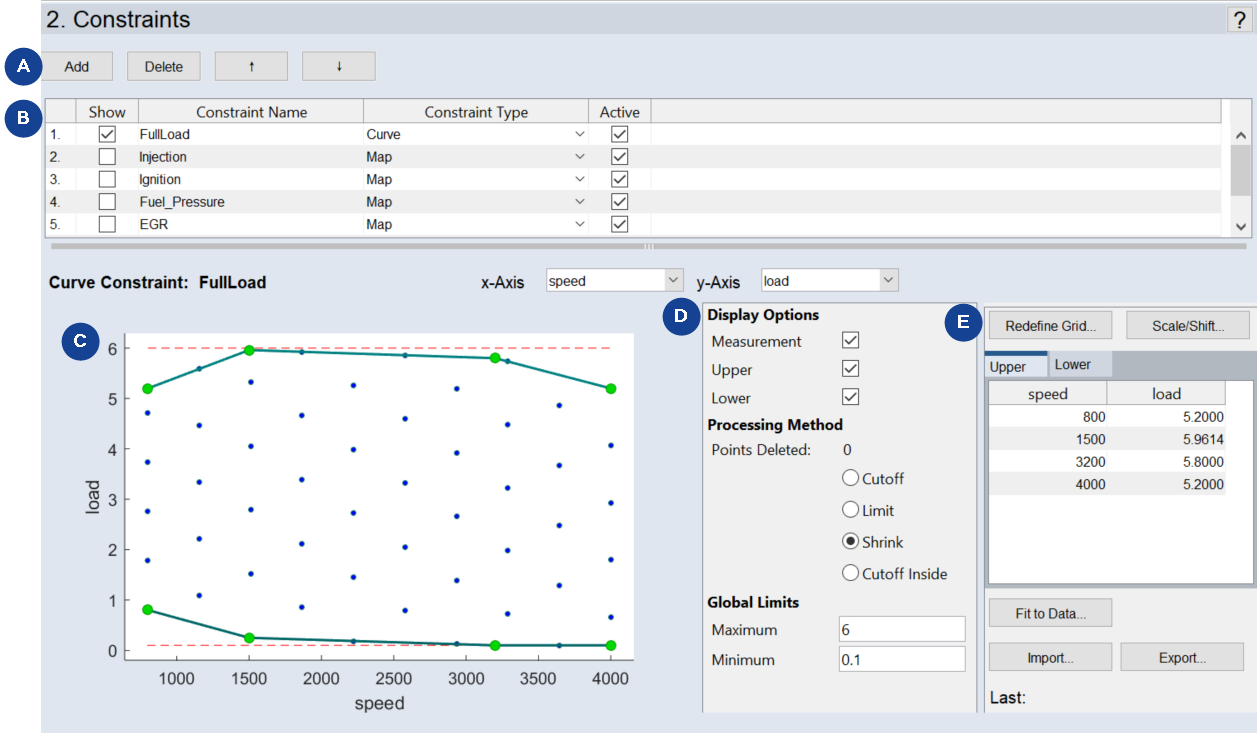The image size is (1257, 733).
Task: Click the Fit to Data button
Action: [1050, 613]
